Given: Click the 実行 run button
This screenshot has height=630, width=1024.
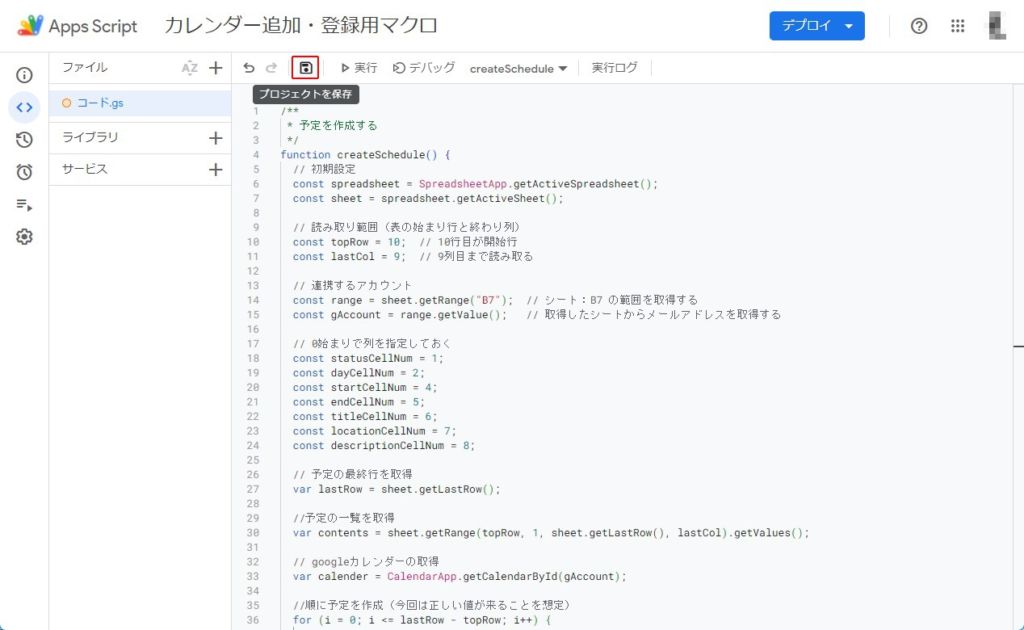Looking at the screenshot, I should [x=358, y=68].
